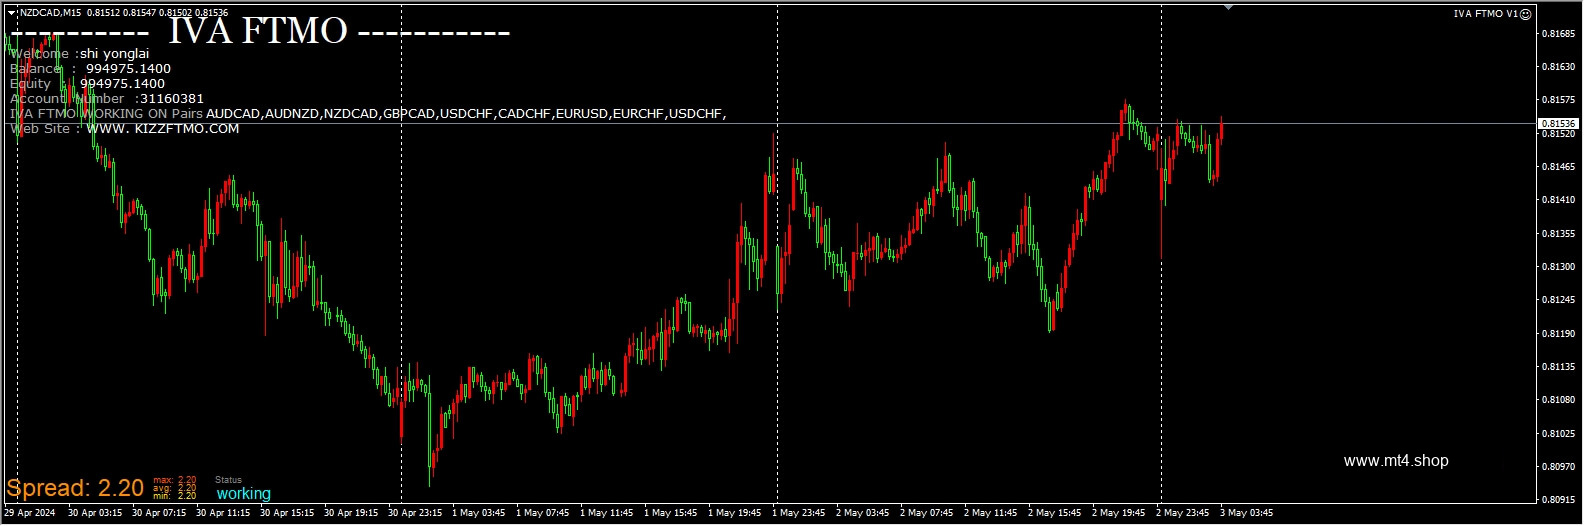Click the 0.81465 price scale label

pos(1559,167)
